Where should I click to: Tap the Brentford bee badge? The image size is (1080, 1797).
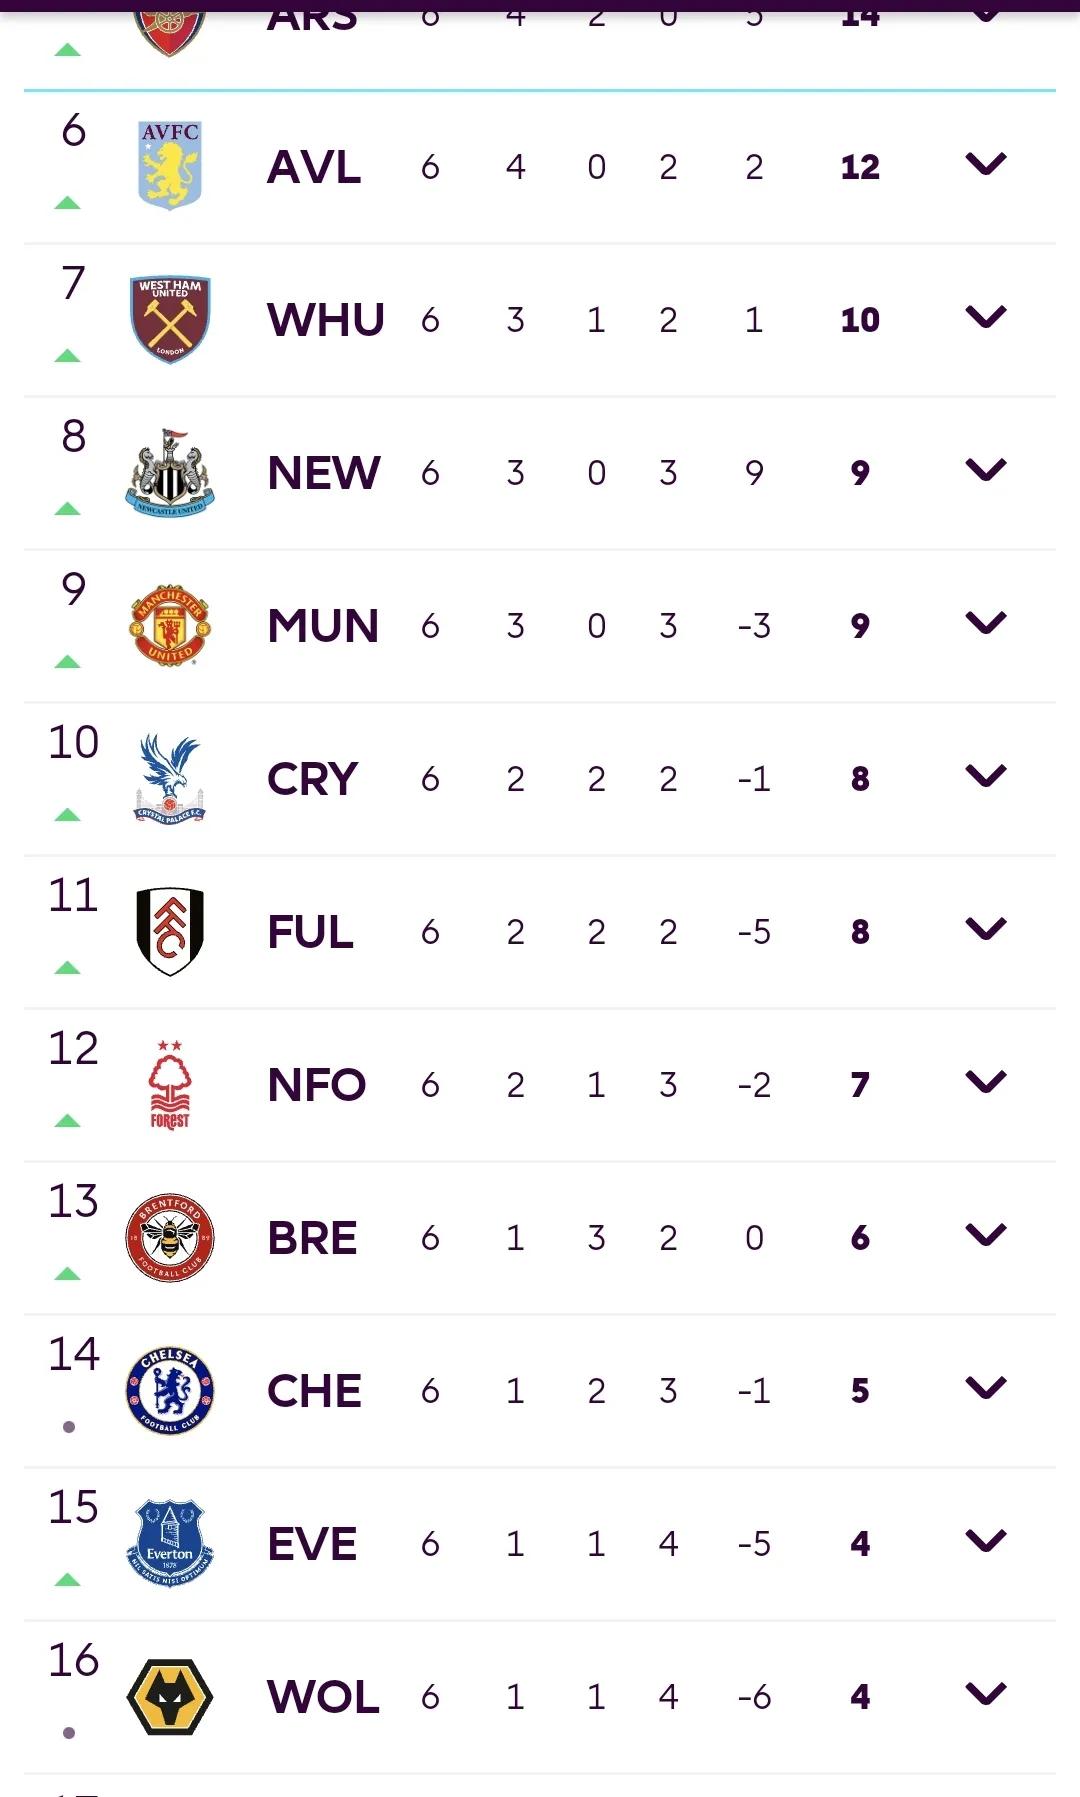(170, 1238)
